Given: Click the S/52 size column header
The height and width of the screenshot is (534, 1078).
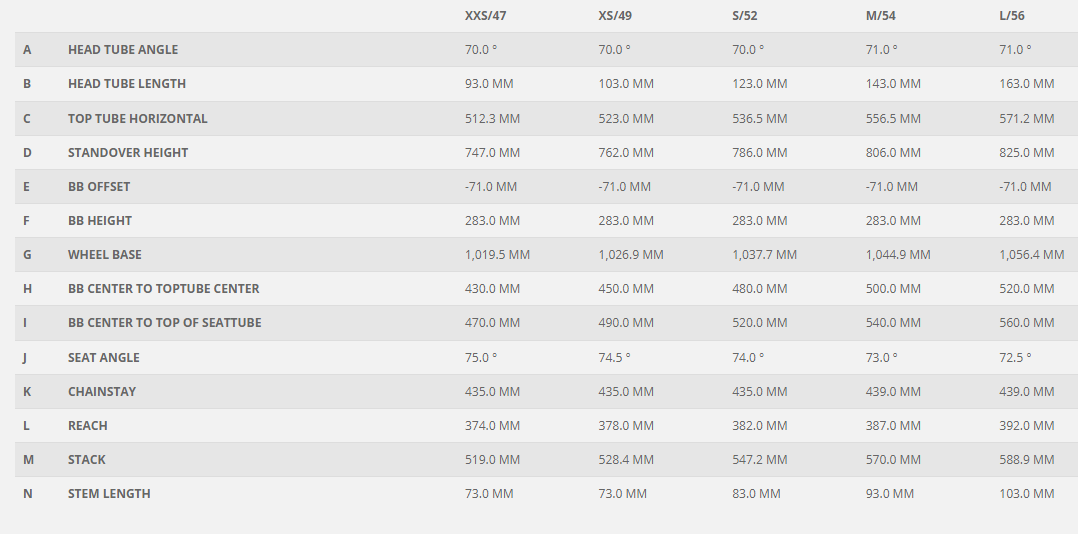Looking at the screenshot, I should click(745, 16).
